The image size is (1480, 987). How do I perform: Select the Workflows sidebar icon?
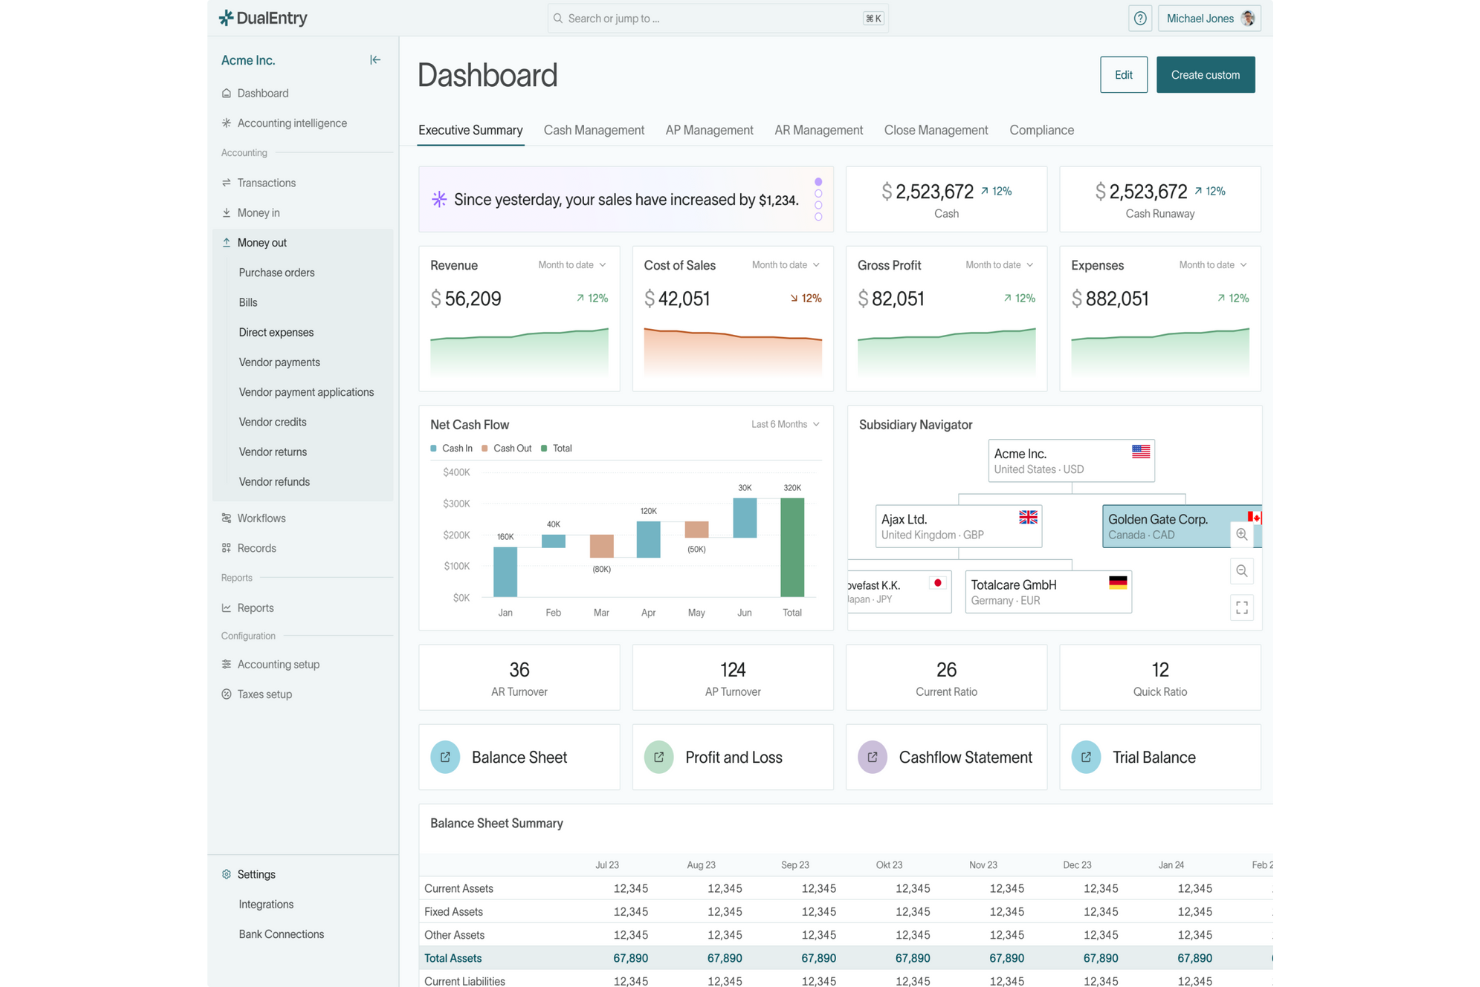click(226, 518)
